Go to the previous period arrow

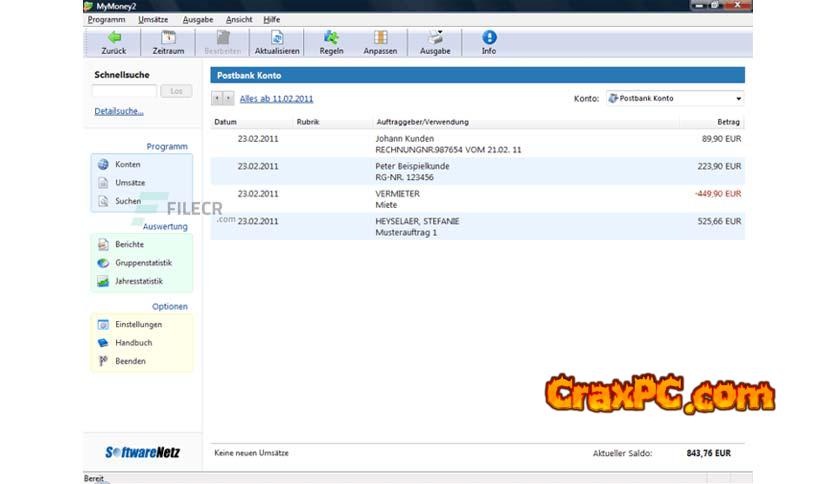[217, 98]
